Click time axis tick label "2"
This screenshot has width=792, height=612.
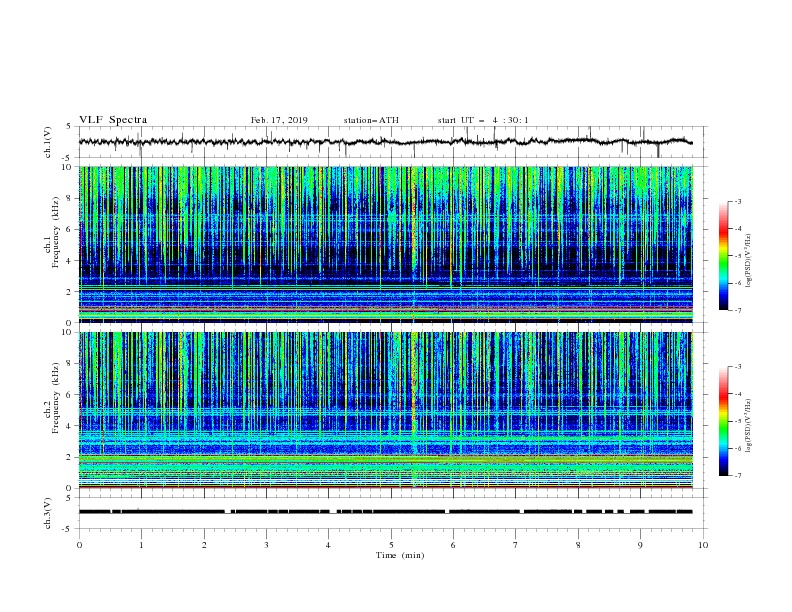(204, 545)
